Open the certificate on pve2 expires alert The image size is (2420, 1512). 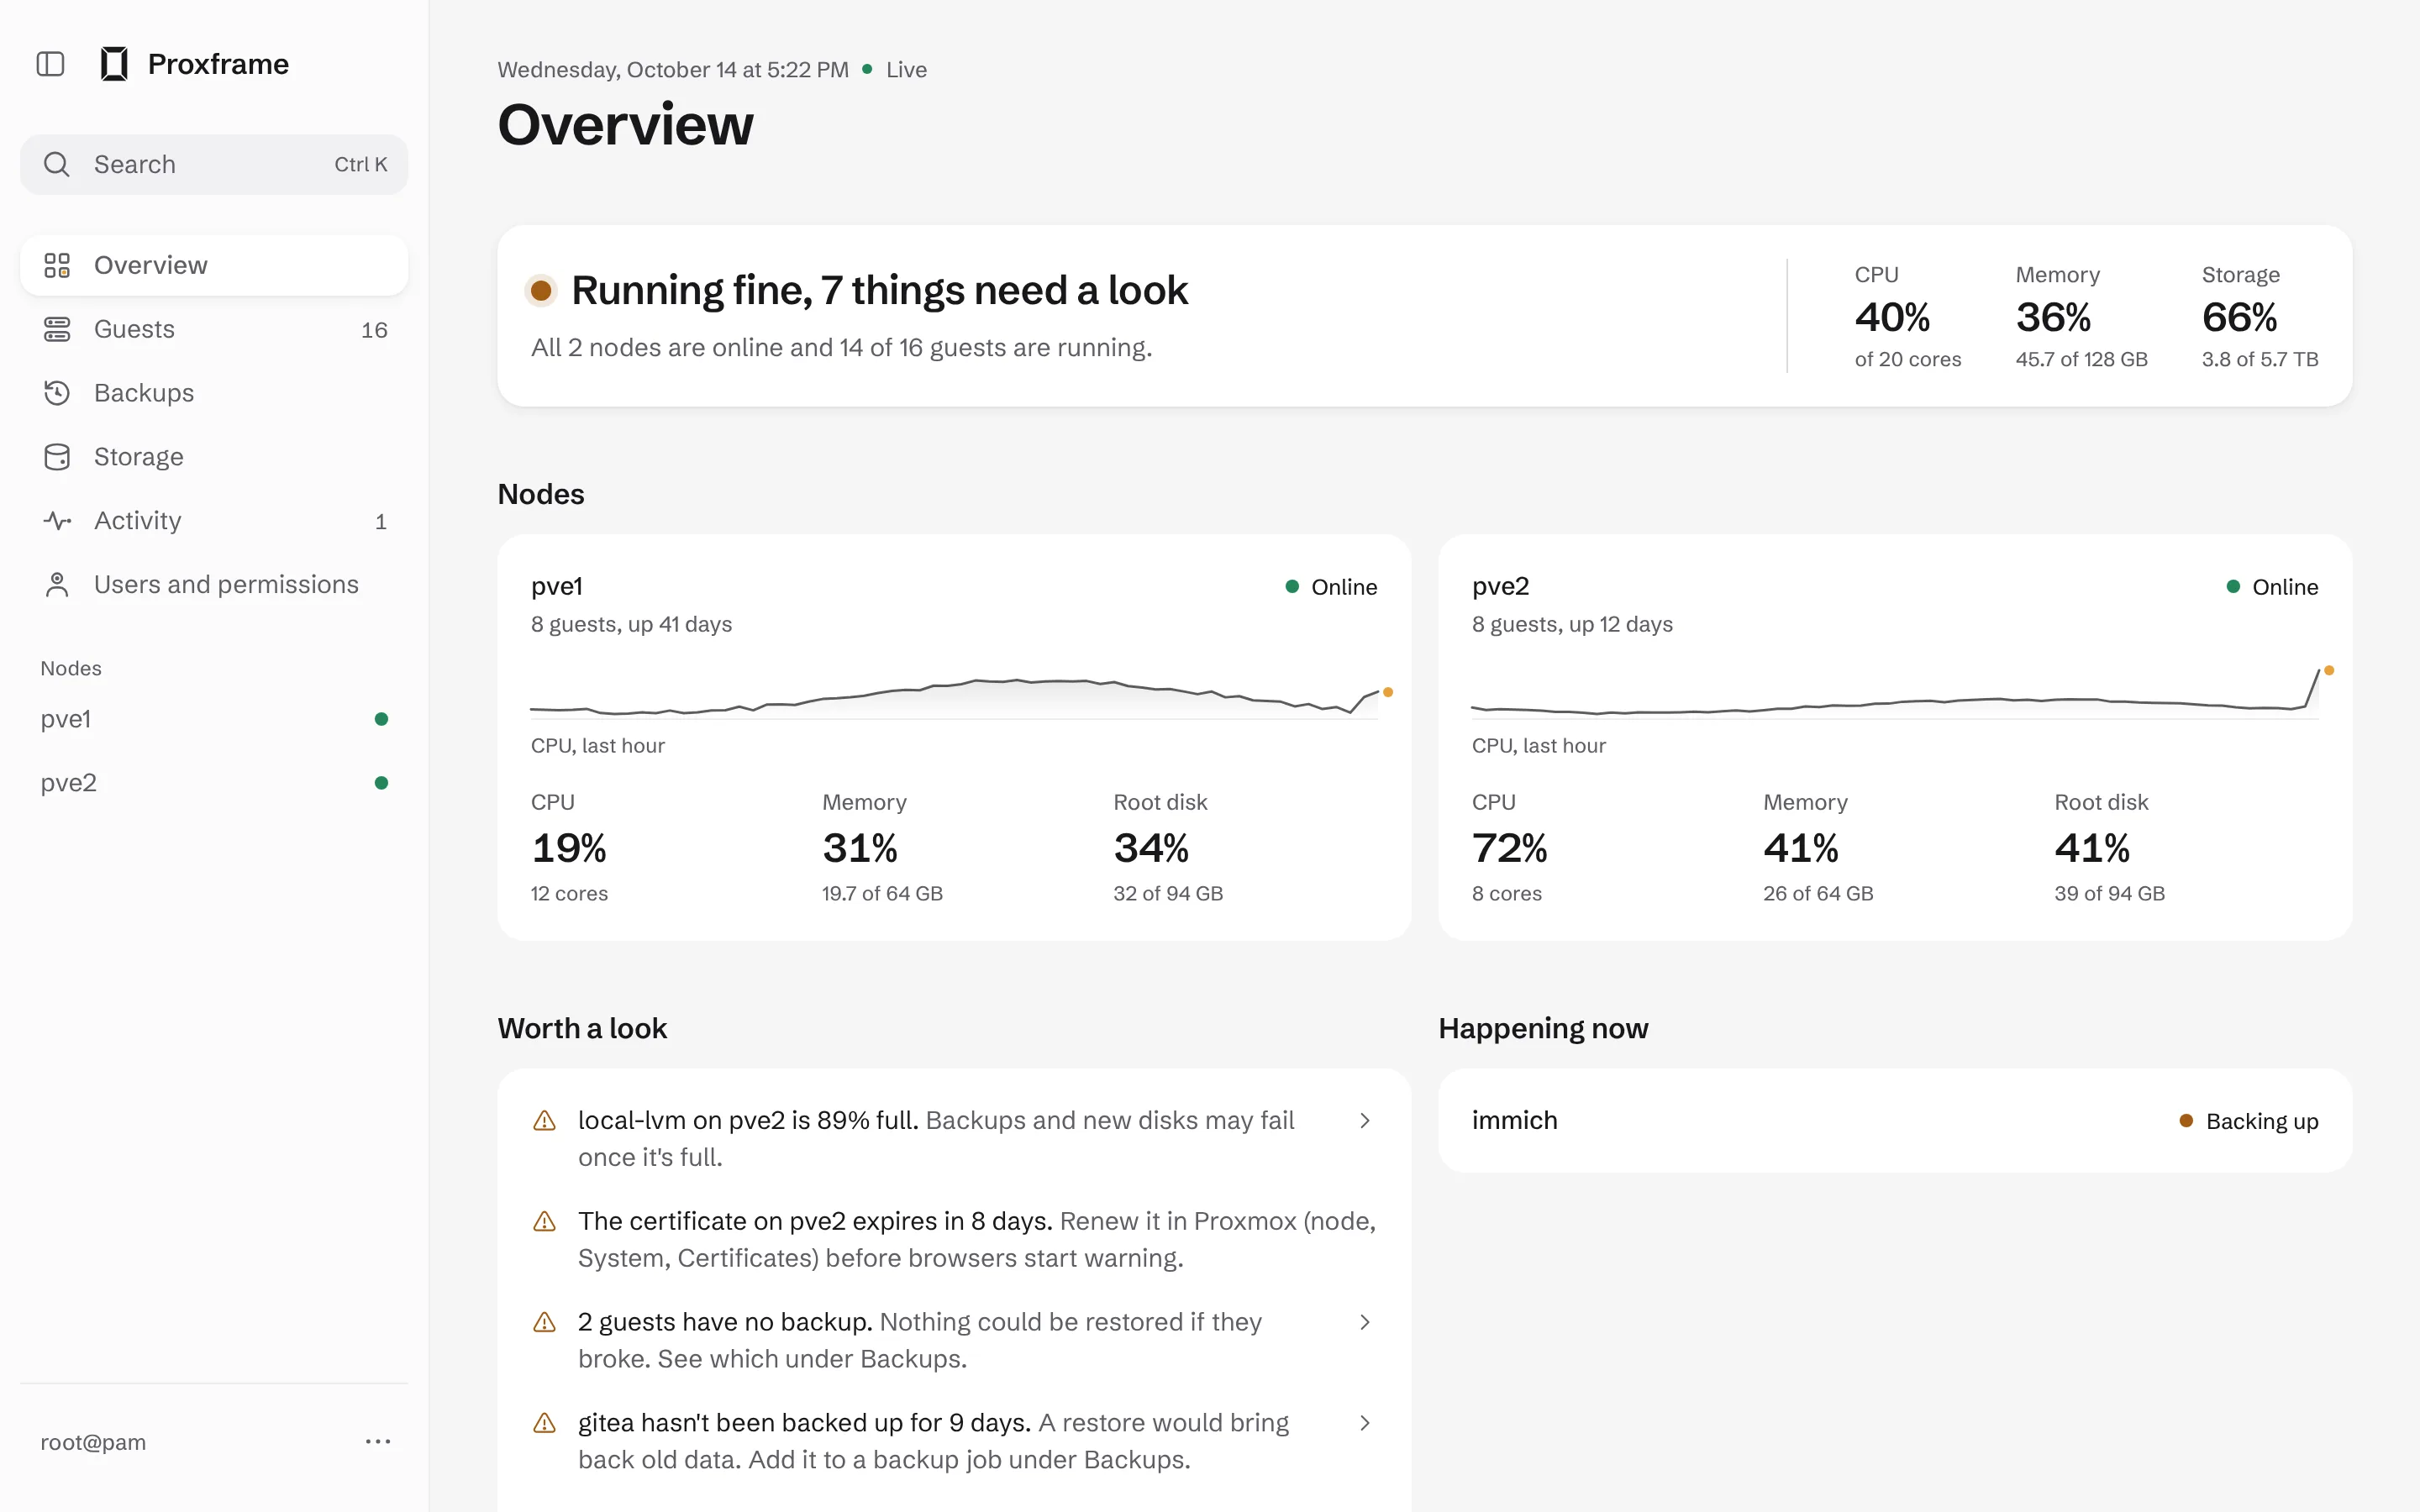click(x=955, y=1240)
